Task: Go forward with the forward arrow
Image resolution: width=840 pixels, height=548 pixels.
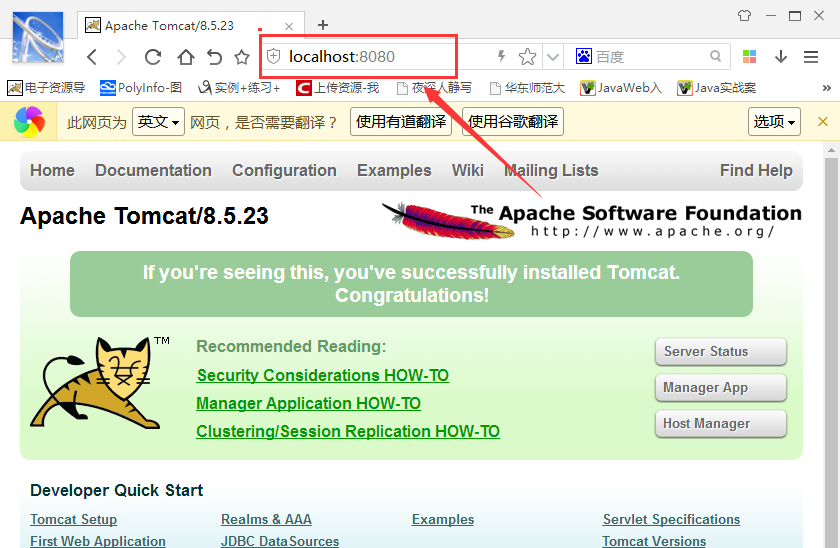Action: (122, 57)
